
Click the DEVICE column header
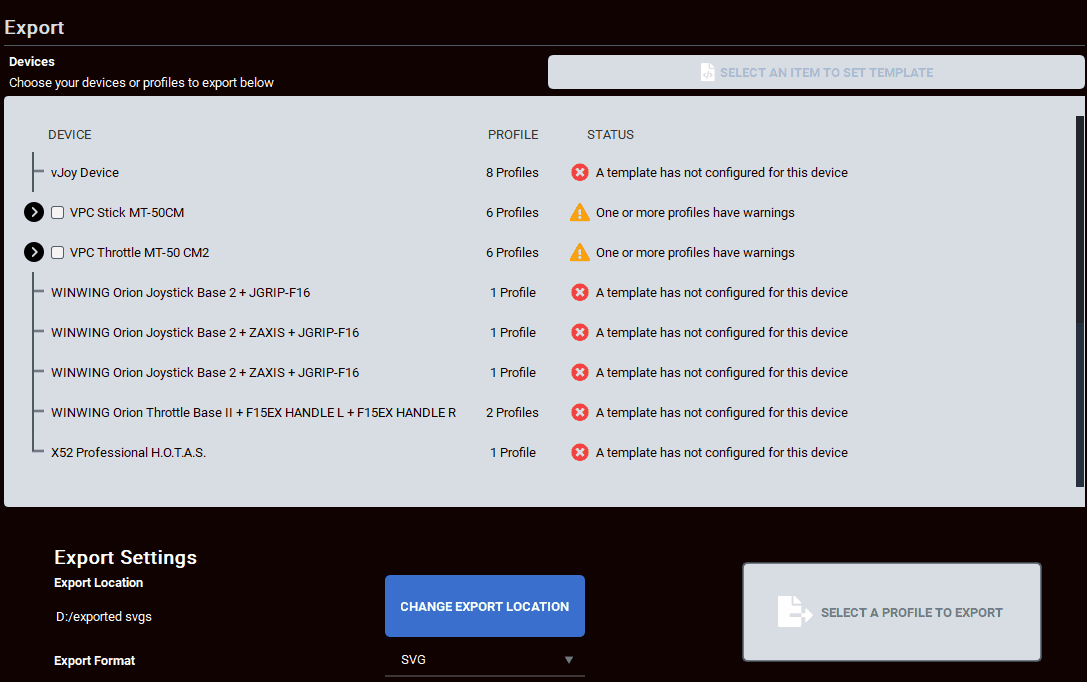coord(69,134)
